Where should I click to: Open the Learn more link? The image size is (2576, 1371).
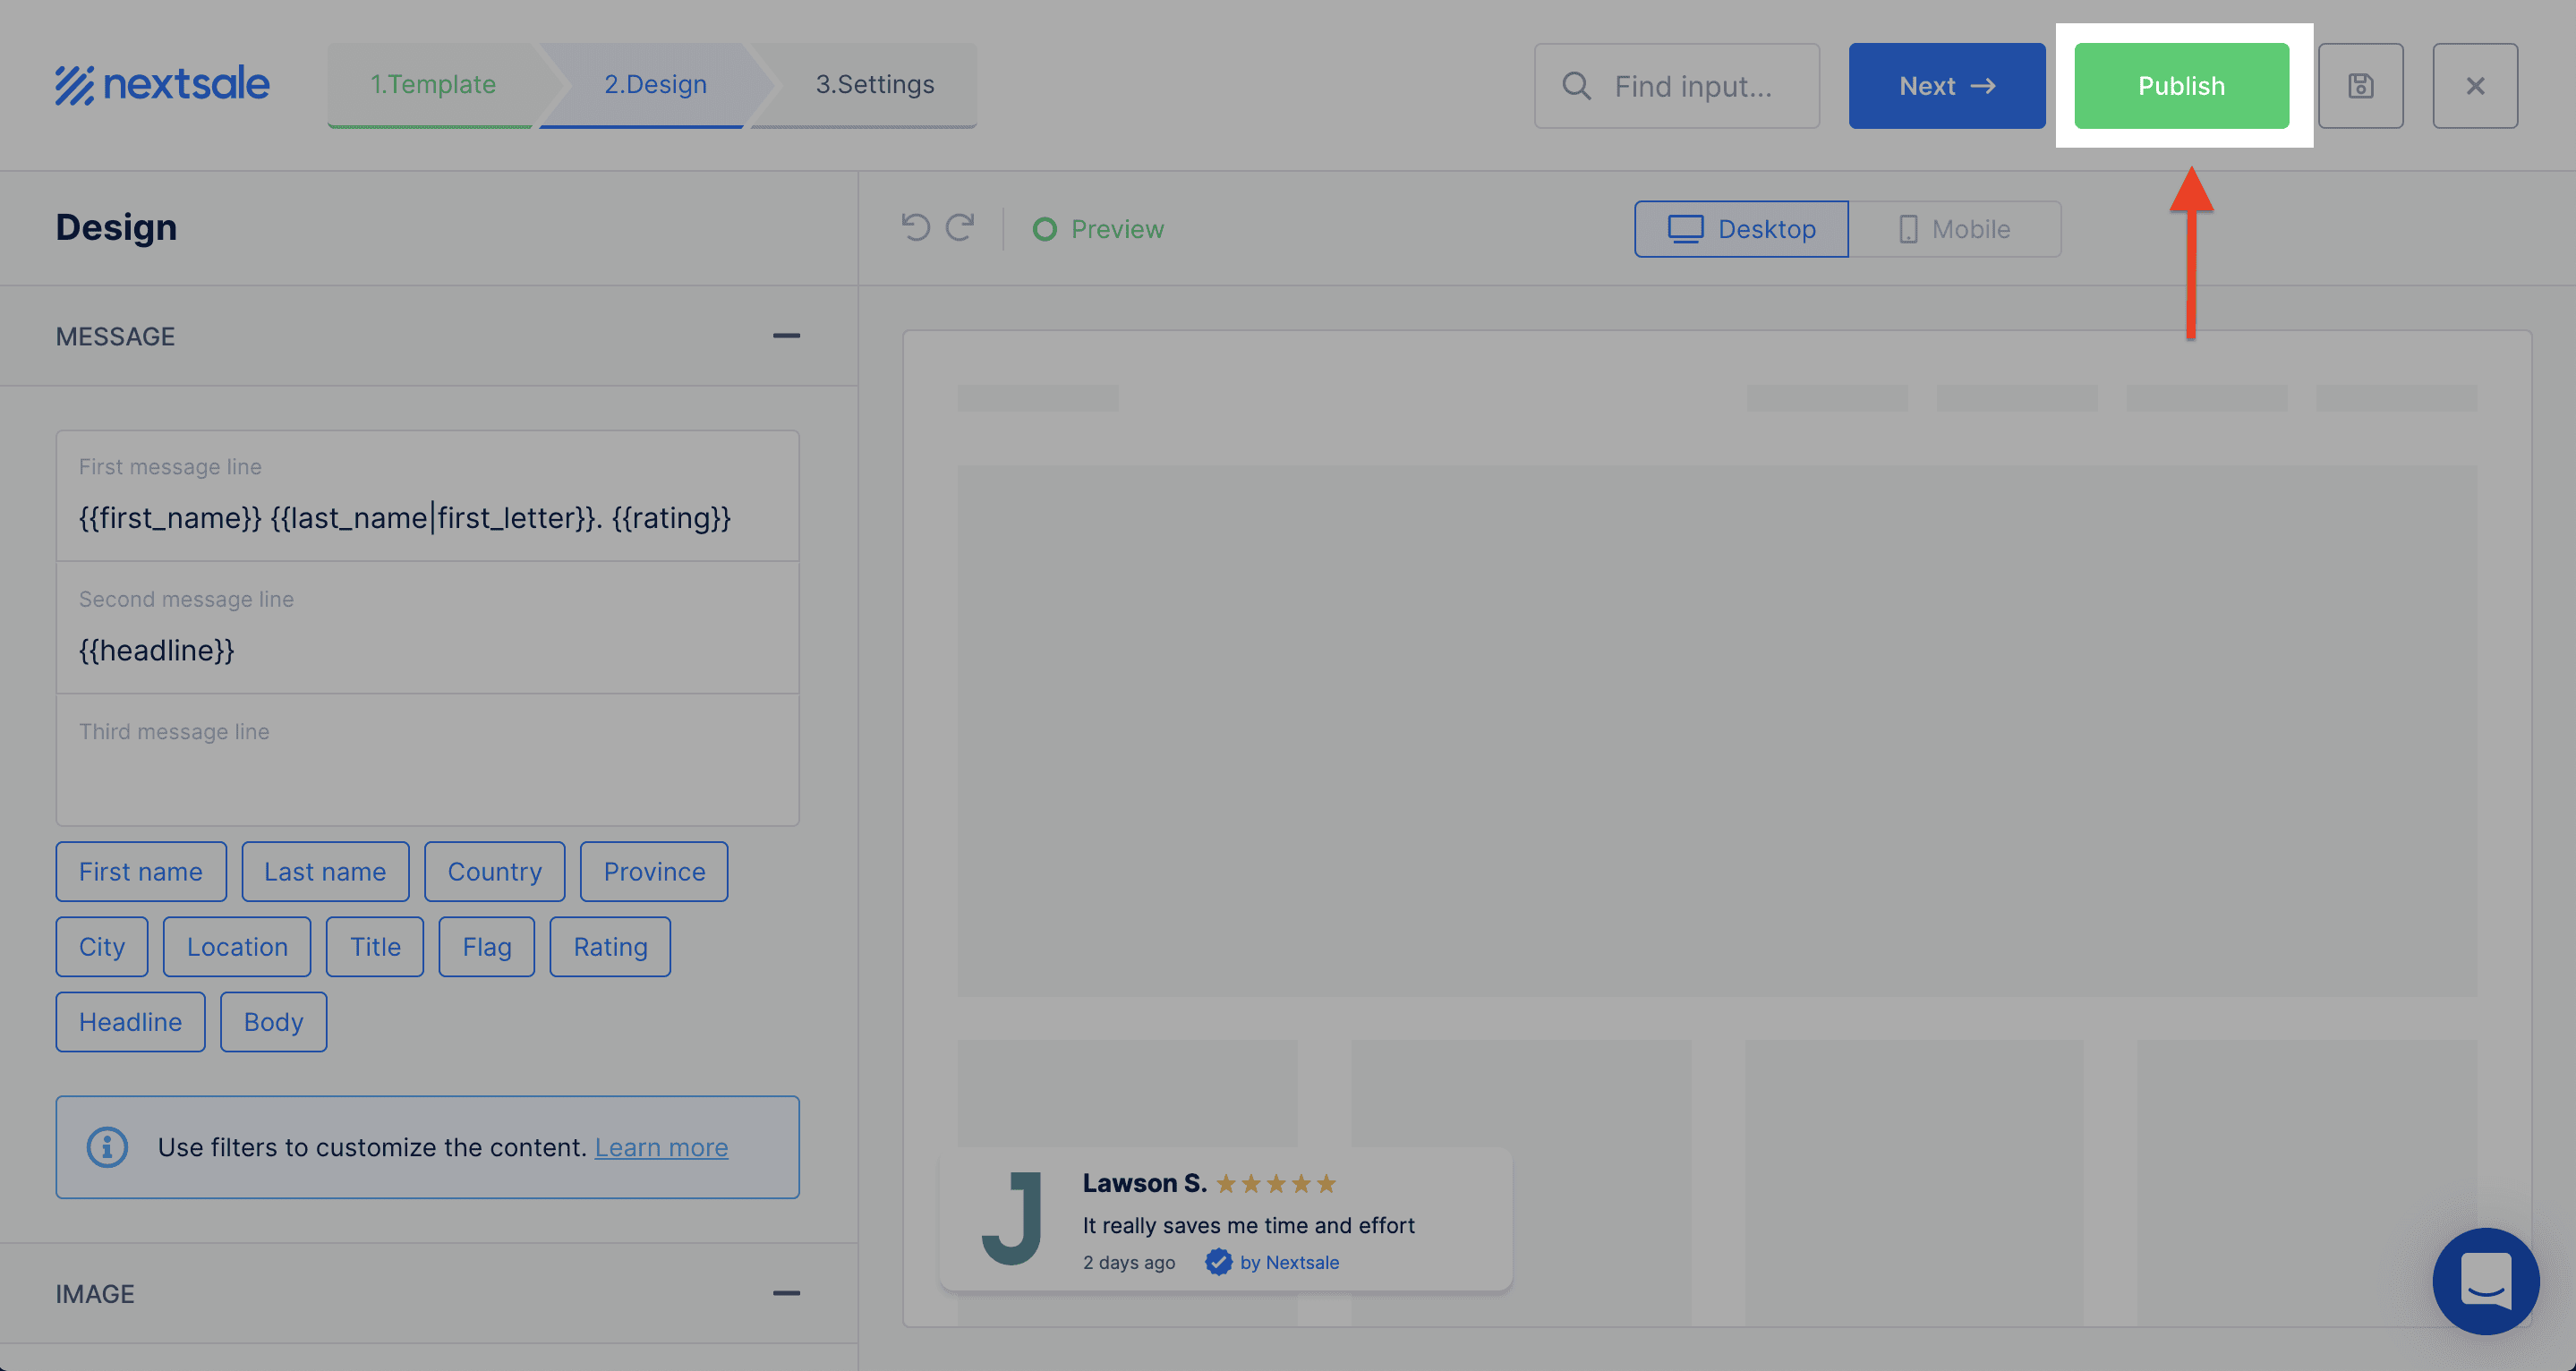(x=661, y=1147)
